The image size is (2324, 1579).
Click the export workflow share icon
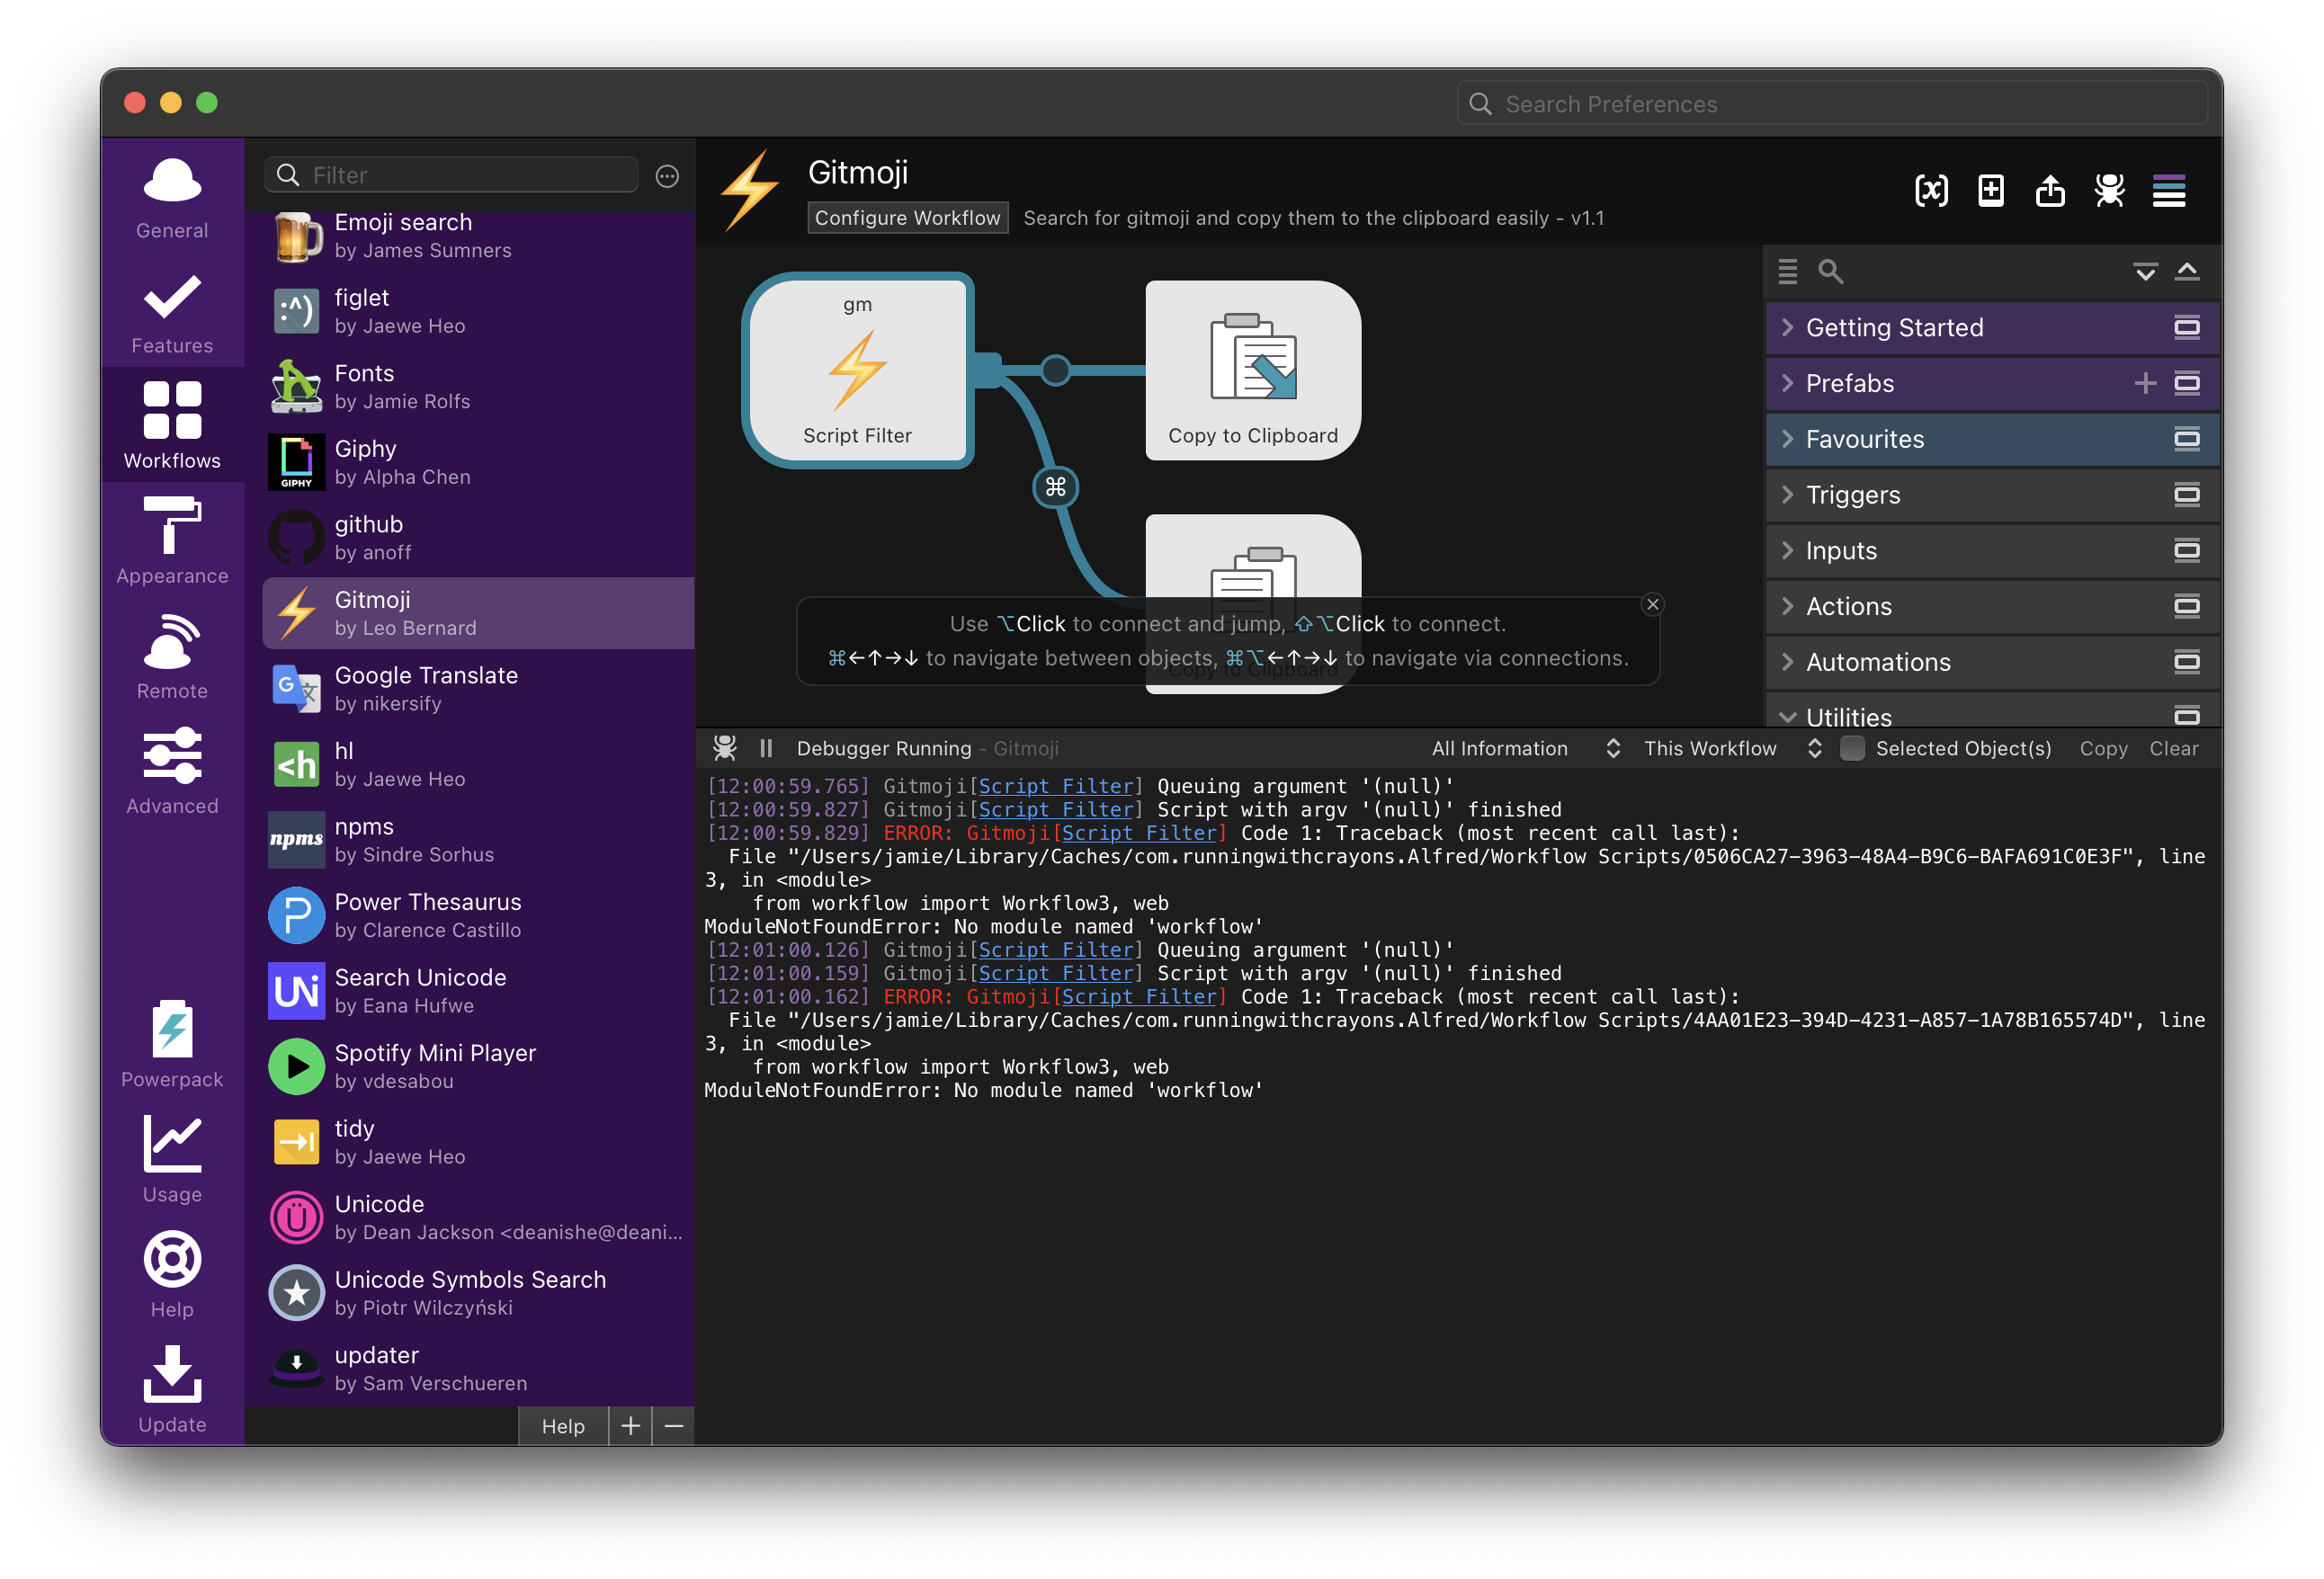[2049, 190]
